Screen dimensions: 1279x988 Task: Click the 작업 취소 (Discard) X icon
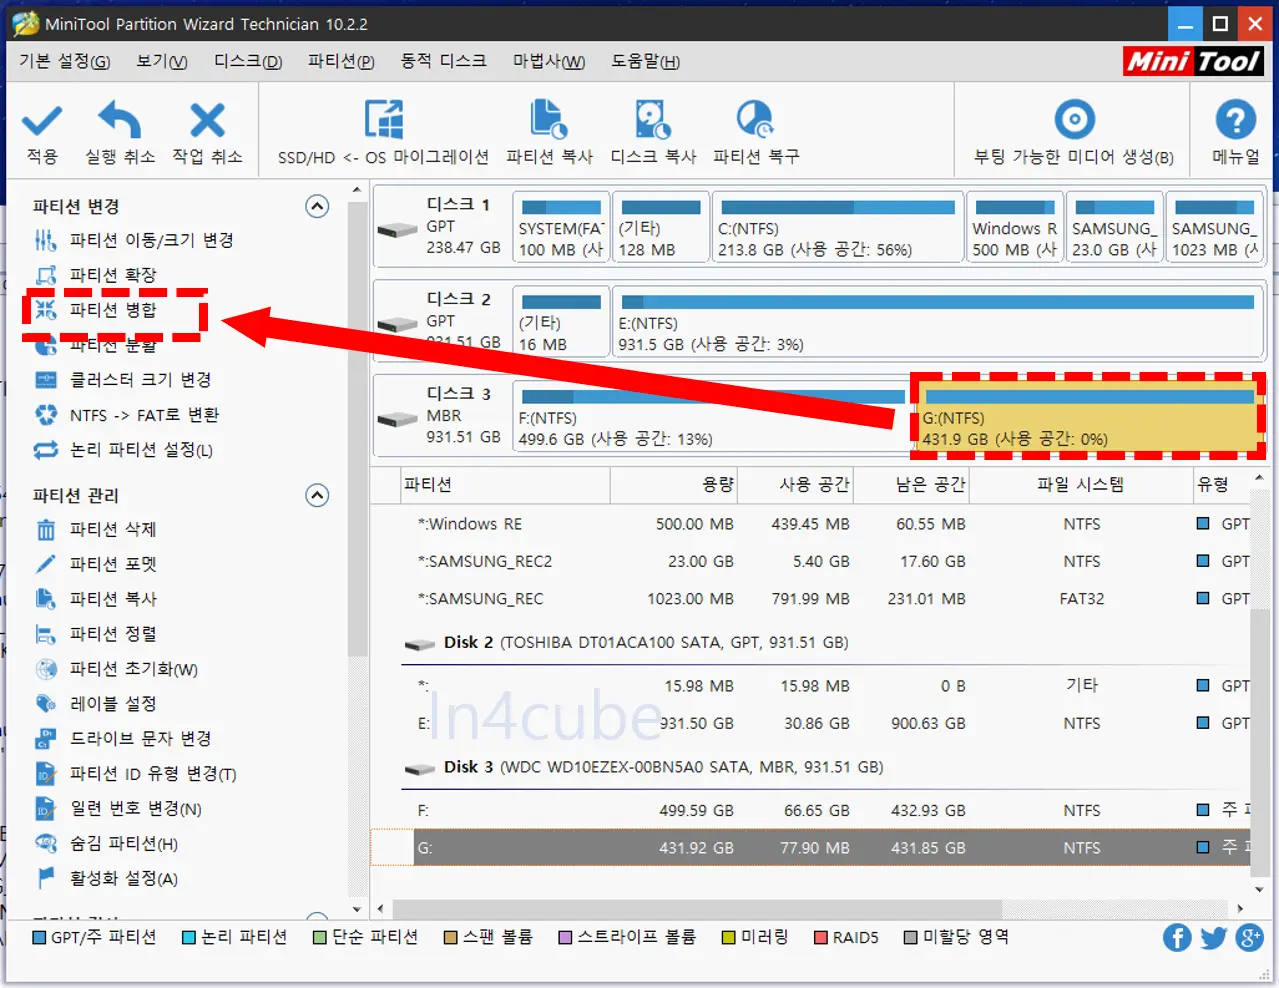(207, 120)
